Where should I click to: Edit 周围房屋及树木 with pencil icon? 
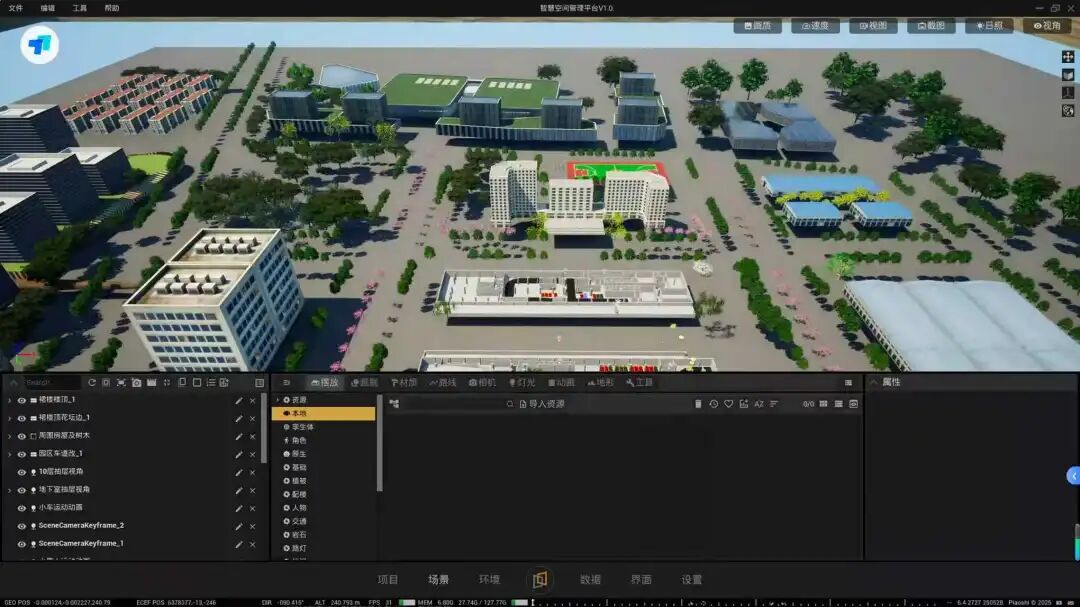tap(239, 436)
